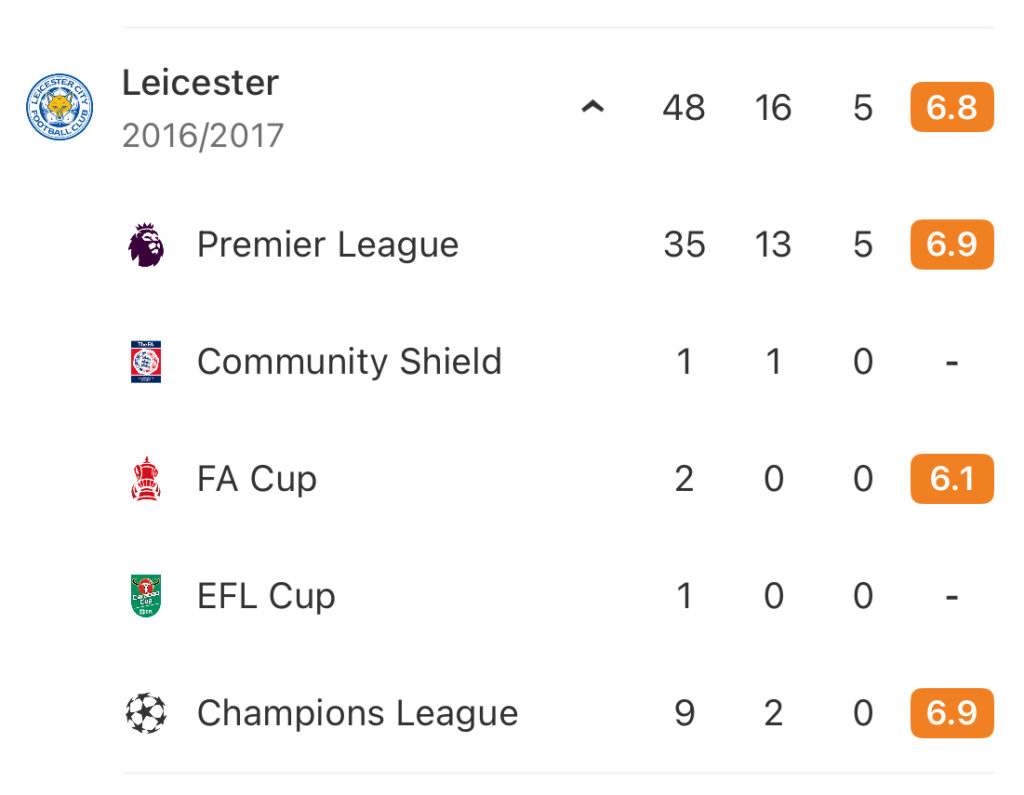Click the Champions League starball icon

click(146, 713)
